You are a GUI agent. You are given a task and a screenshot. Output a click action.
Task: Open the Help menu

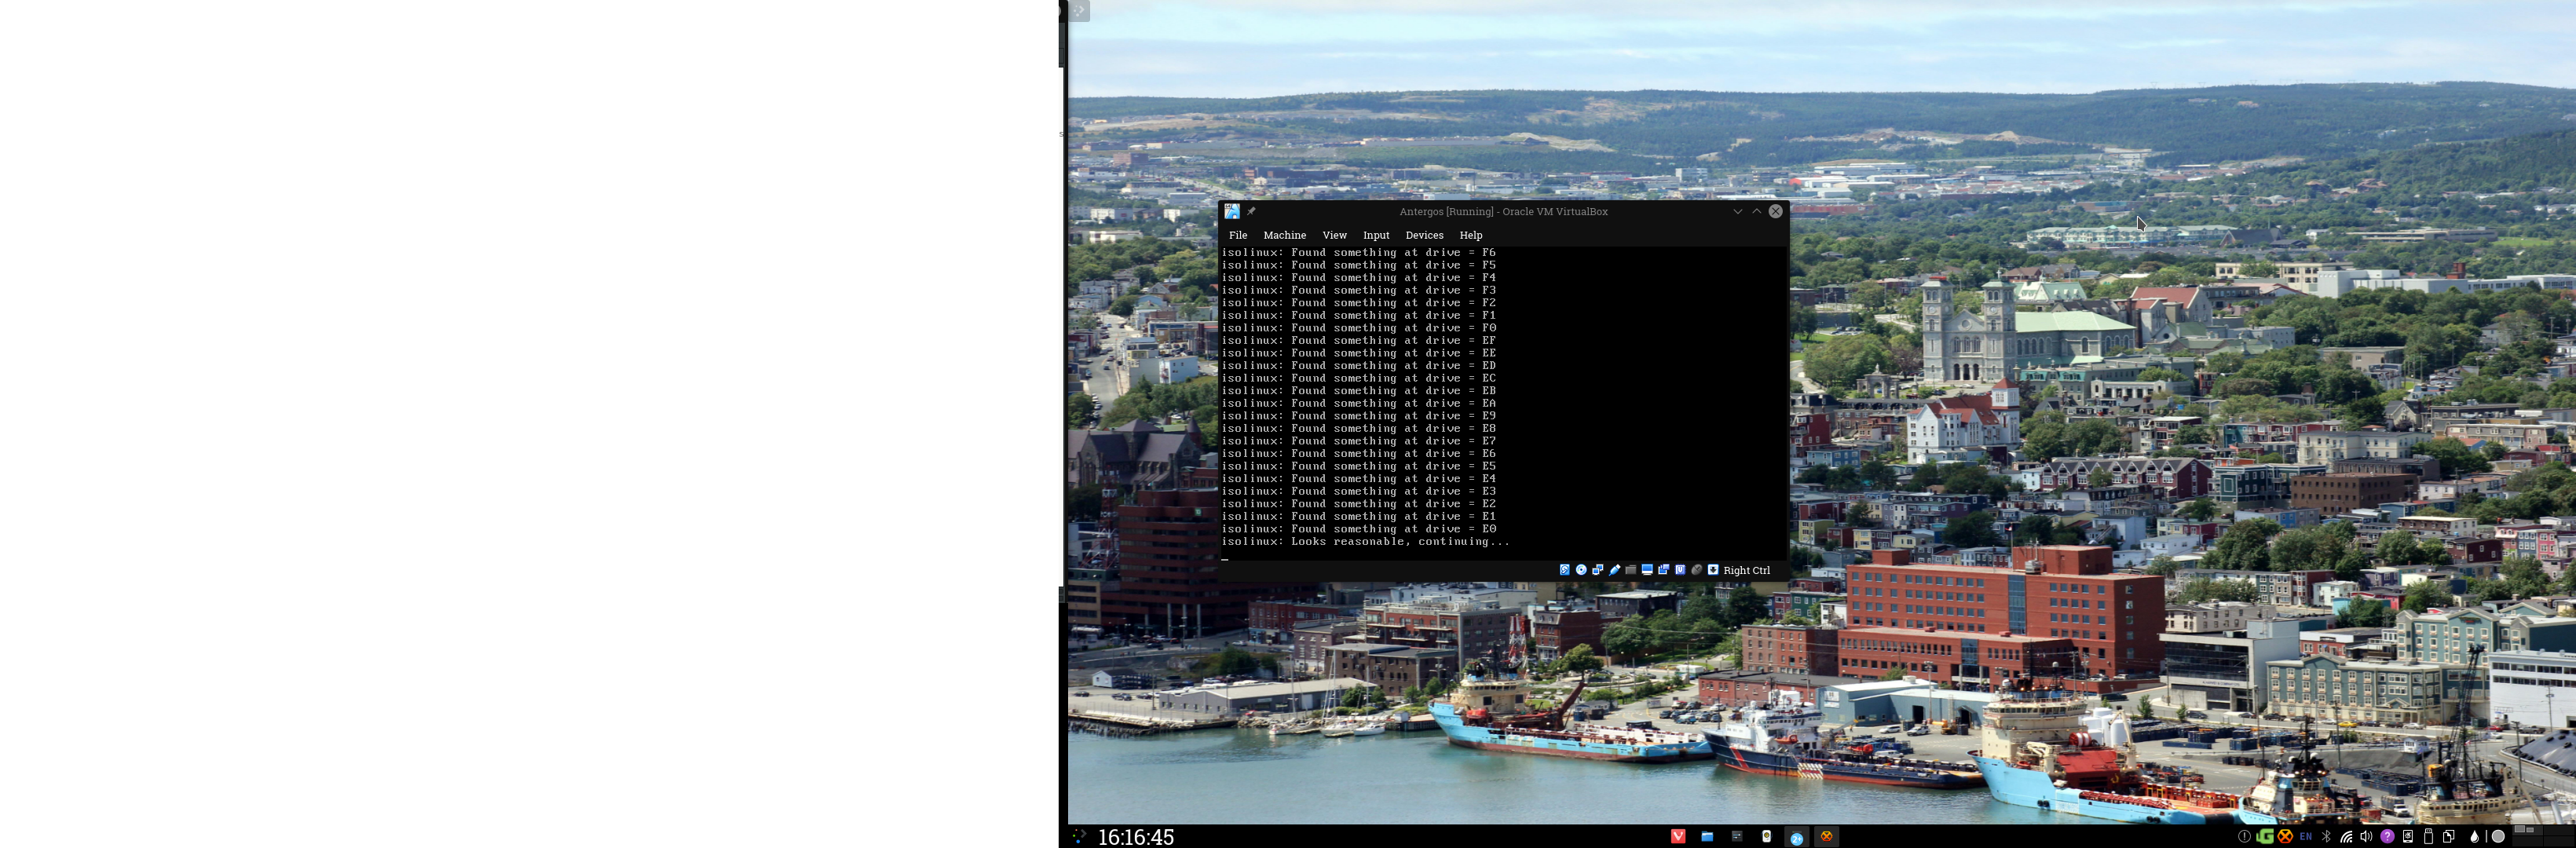tap(1470, 235)
